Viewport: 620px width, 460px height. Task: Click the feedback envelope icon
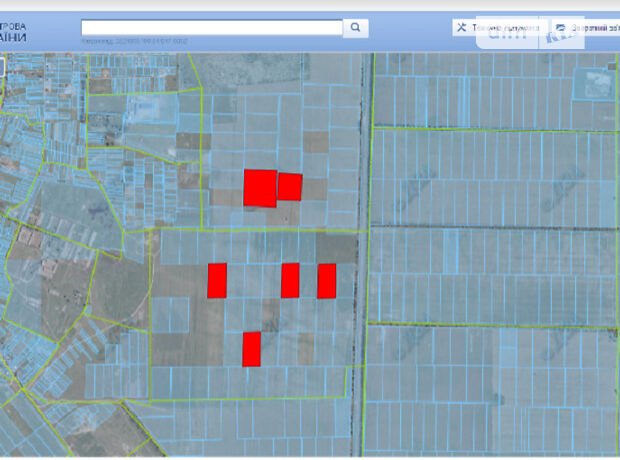click(562, 28)
